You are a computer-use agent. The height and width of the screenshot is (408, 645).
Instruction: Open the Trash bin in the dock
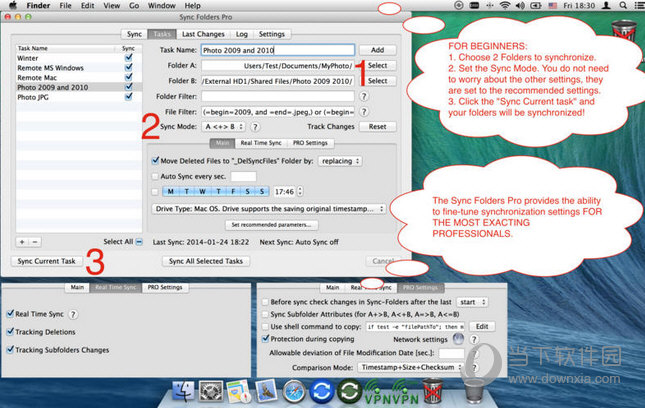474,390
